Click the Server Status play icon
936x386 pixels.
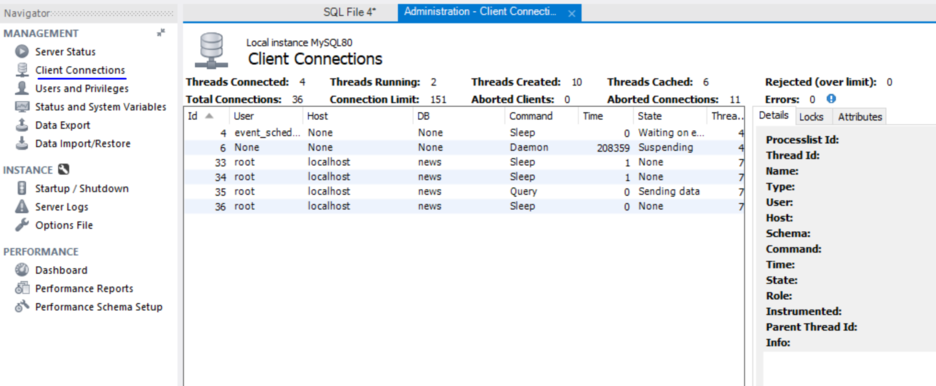(x=22, y=52)
